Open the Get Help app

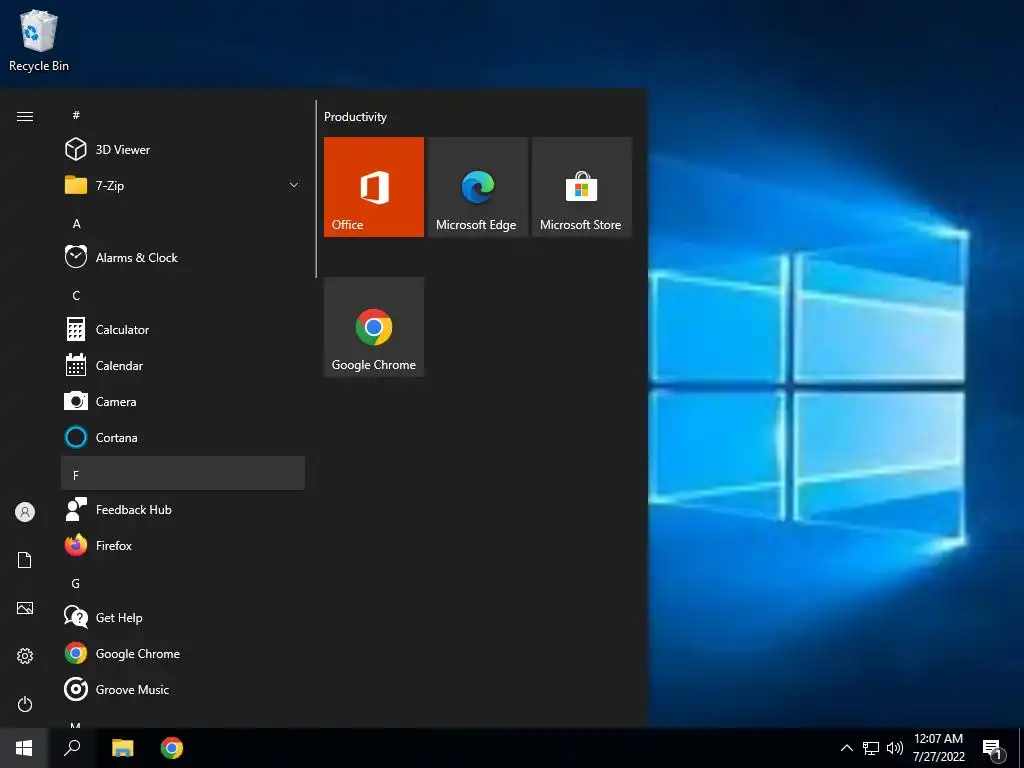[183, 618]
